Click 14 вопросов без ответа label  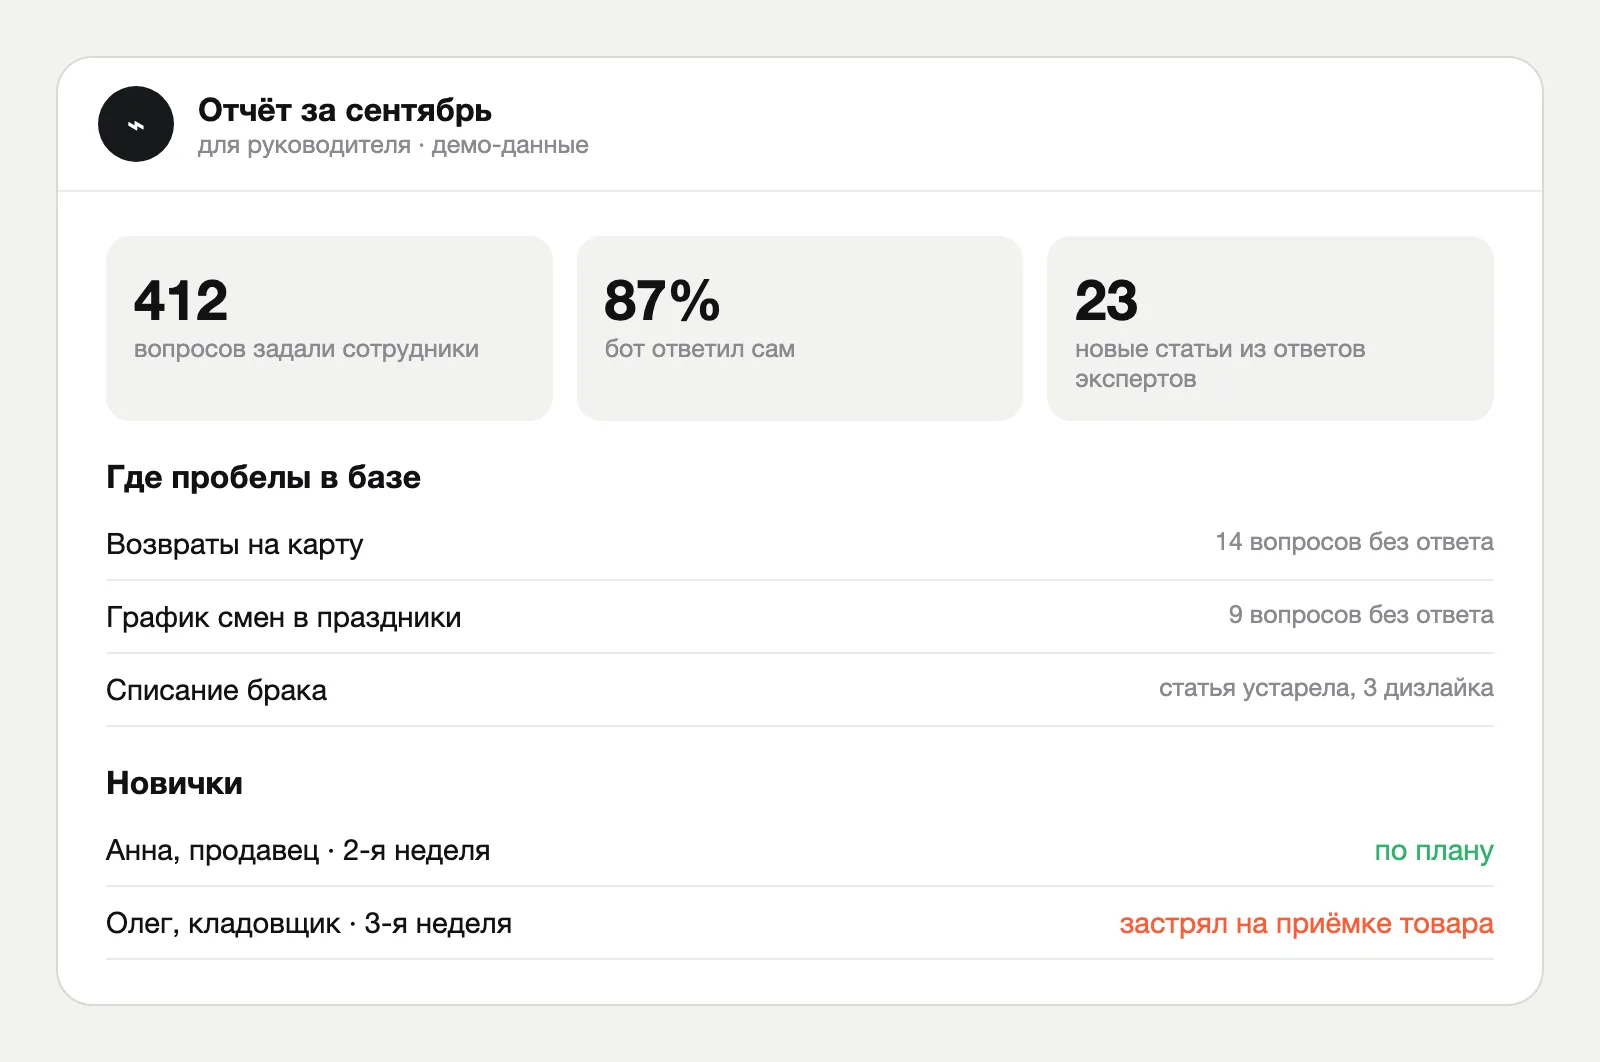pos(1354,542)
